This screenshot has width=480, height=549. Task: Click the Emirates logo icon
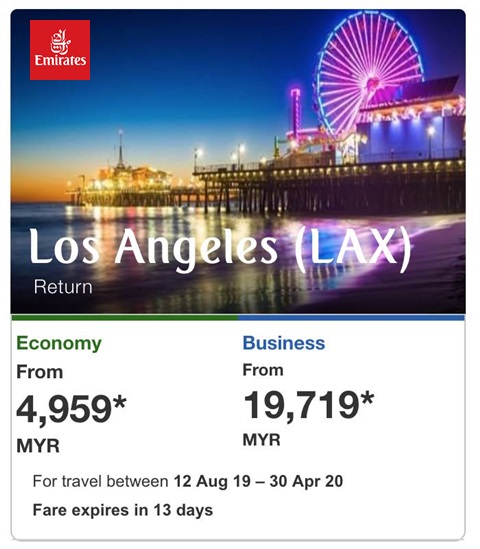60,50
